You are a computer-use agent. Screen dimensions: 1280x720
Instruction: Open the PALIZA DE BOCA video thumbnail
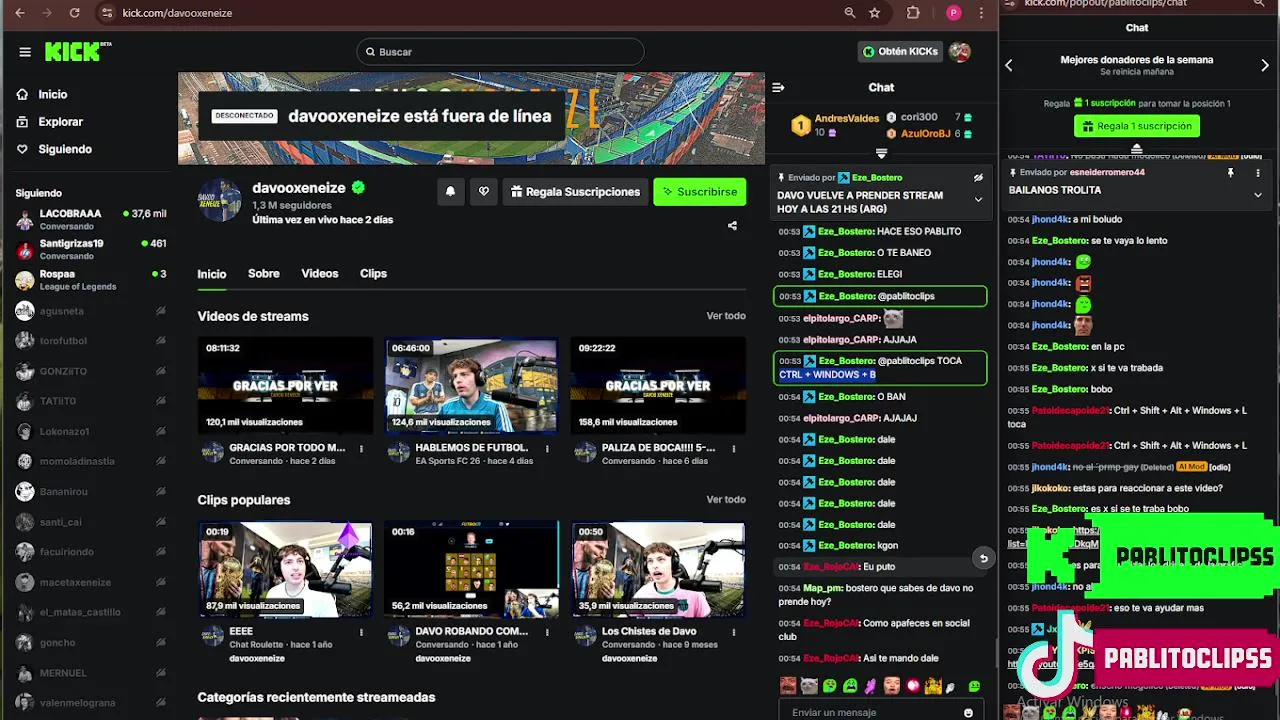point(658,386)
